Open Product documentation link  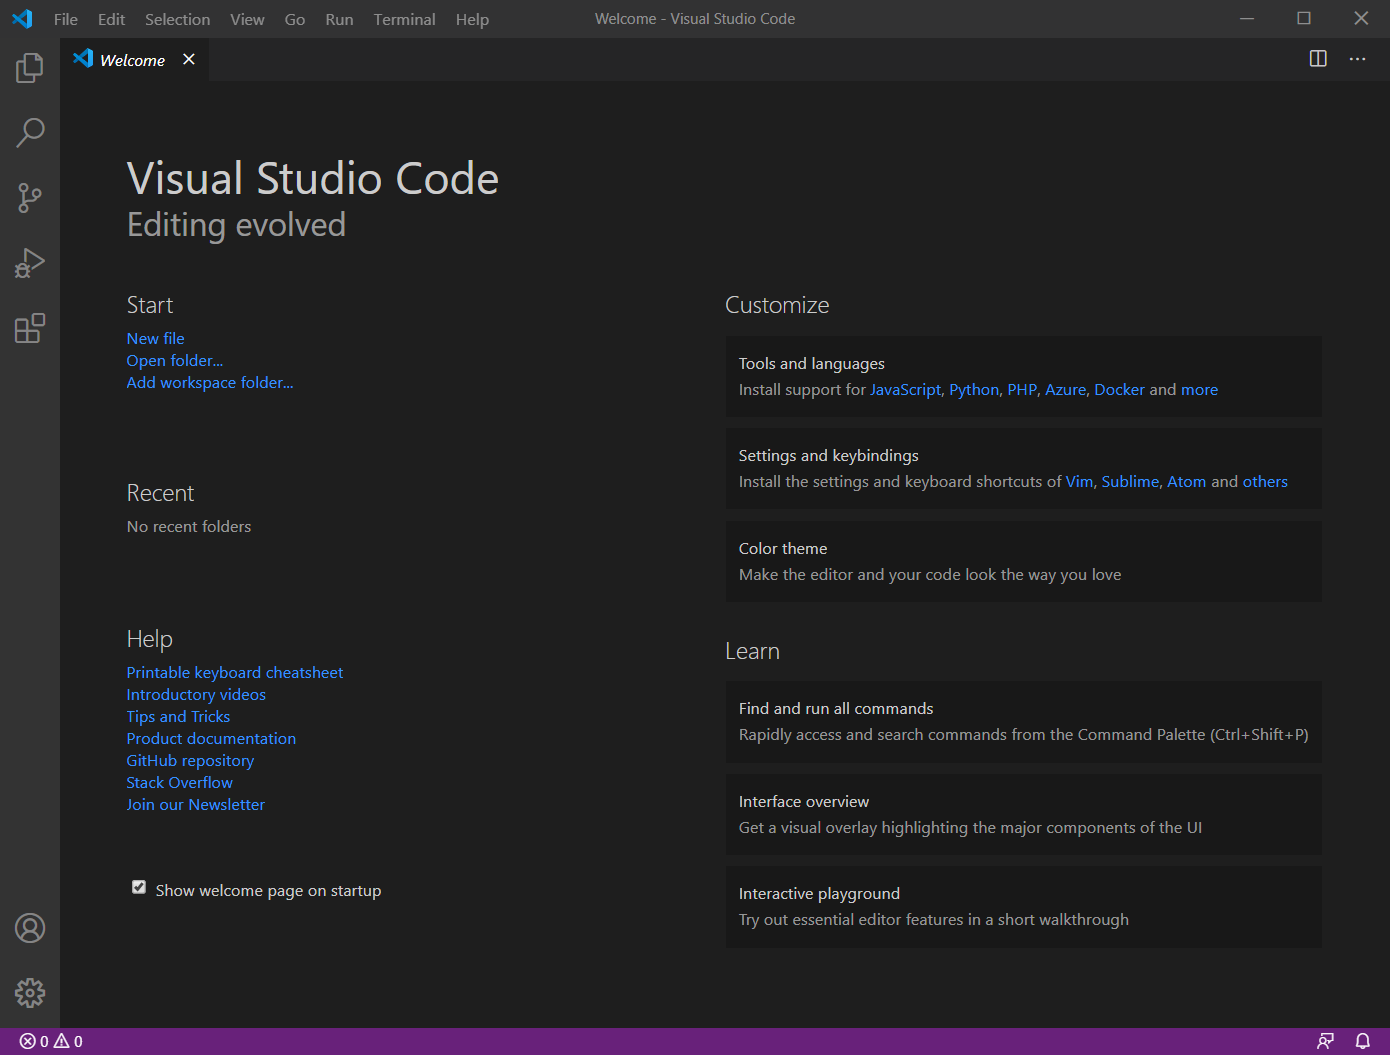(211, 739)
